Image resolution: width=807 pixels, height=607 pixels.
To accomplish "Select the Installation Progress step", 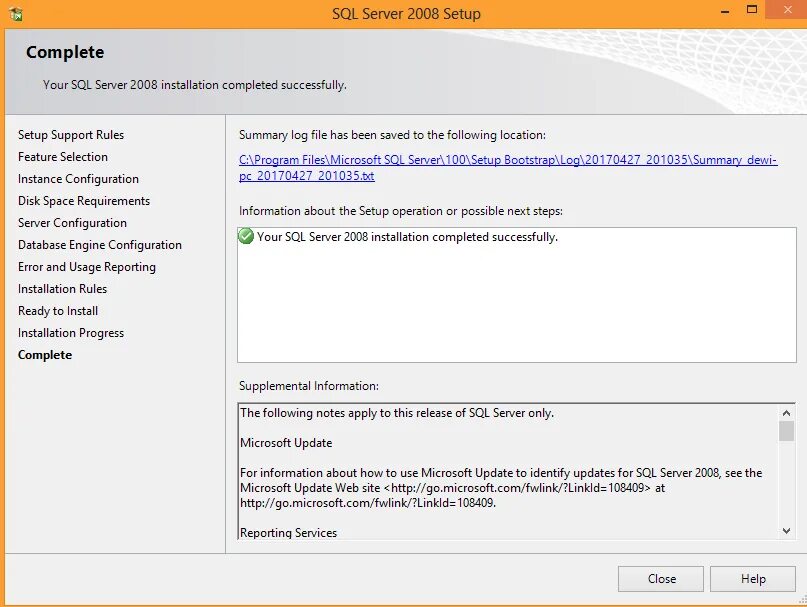I will coord(71,333).
